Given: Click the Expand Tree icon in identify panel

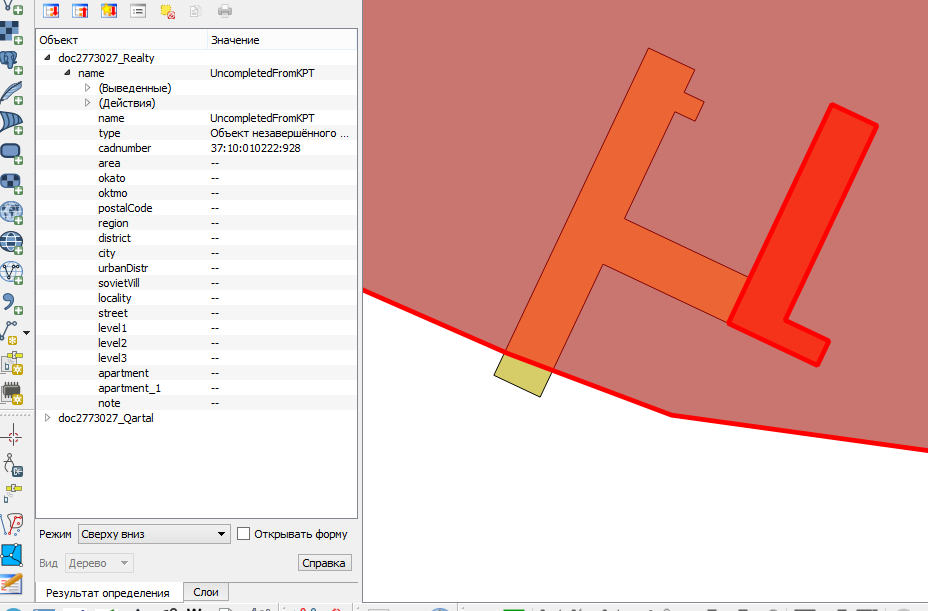Looking at the screenshot, I should click(x=50, y=12).
